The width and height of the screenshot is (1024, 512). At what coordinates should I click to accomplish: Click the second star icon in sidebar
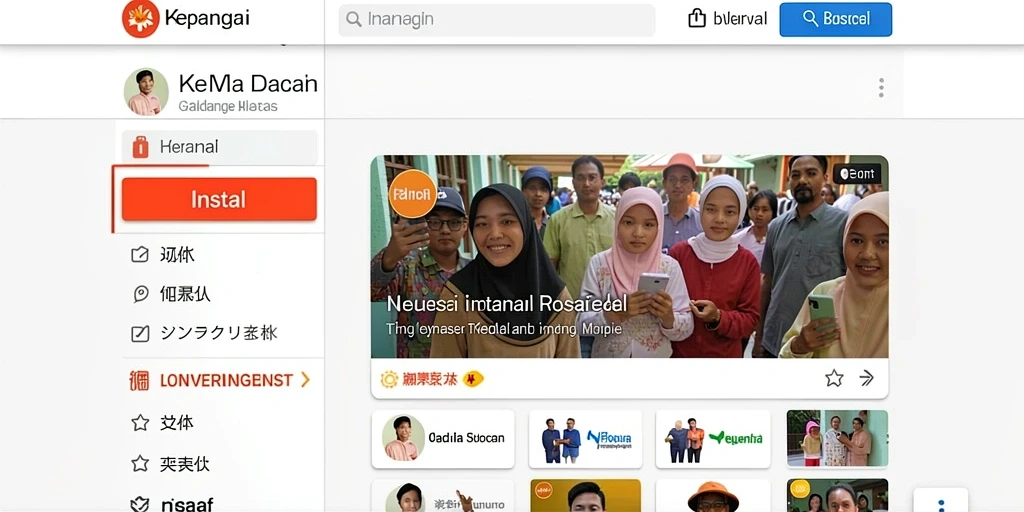140,464
